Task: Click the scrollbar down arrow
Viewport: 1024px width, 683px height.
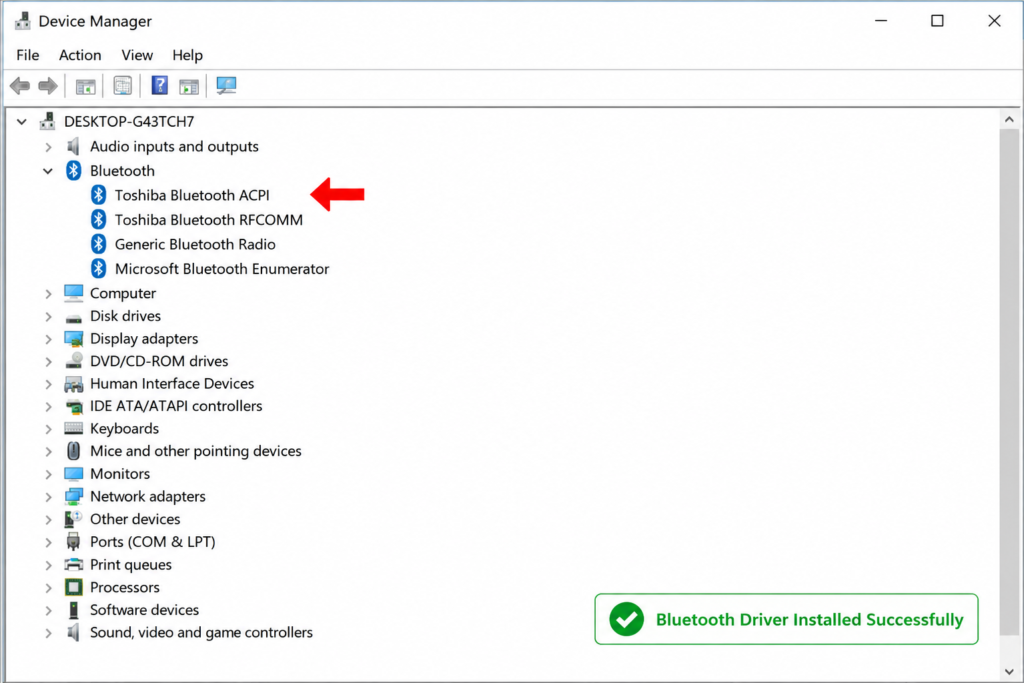Action: click(1009, 671)
